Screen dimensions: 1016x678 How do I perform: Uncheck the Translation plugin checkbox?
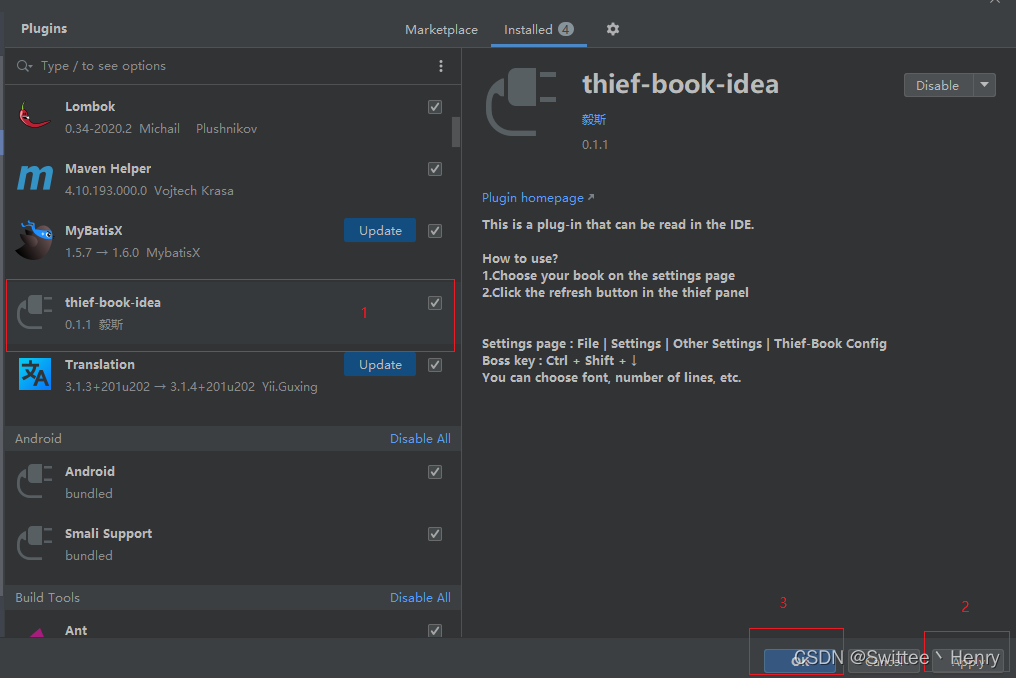tap(435, 365)
